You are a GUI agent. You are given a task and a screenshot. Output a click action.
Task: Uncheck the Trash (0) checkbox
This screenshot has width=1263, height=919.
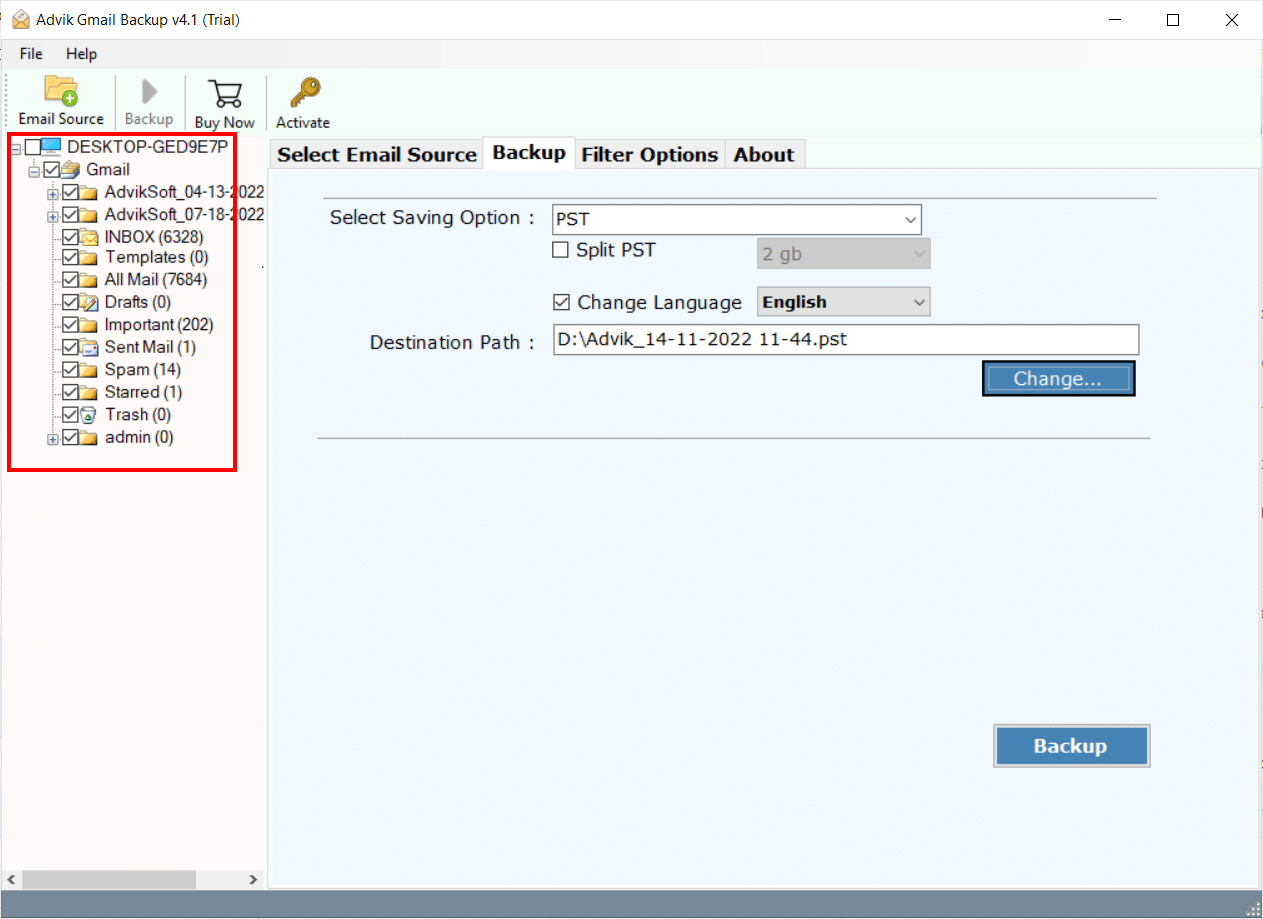pyautogui.click(x=70, y=414)
